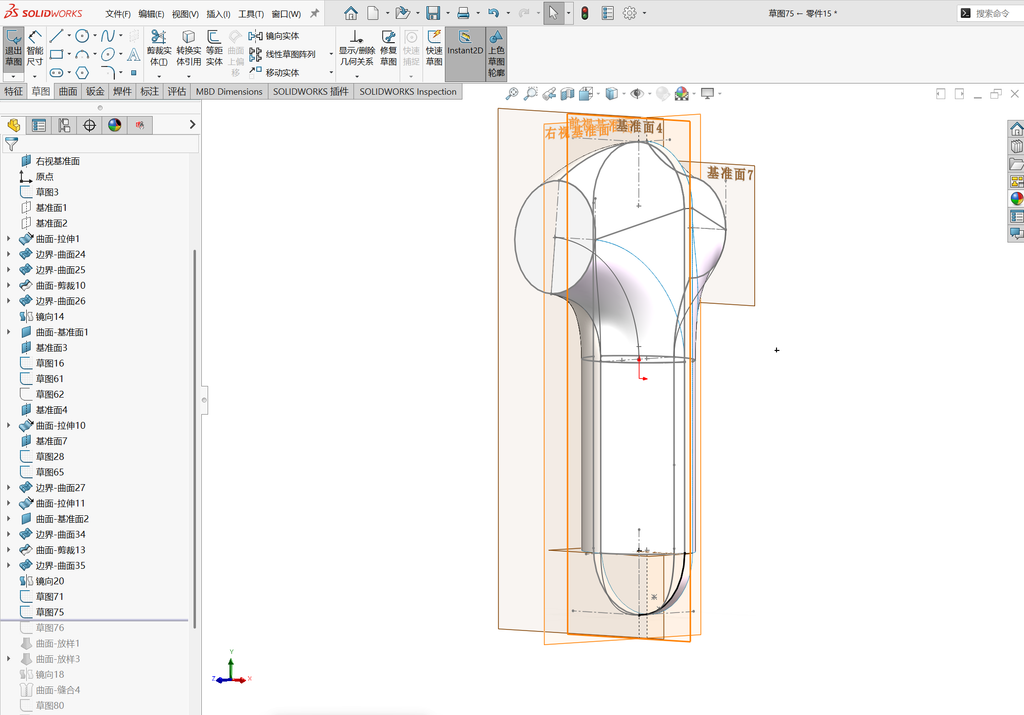Click Convert Entities (转换实体引用) tool
Image resolution: width=1024 pixels, height=715 pixels.
point(188,48)
